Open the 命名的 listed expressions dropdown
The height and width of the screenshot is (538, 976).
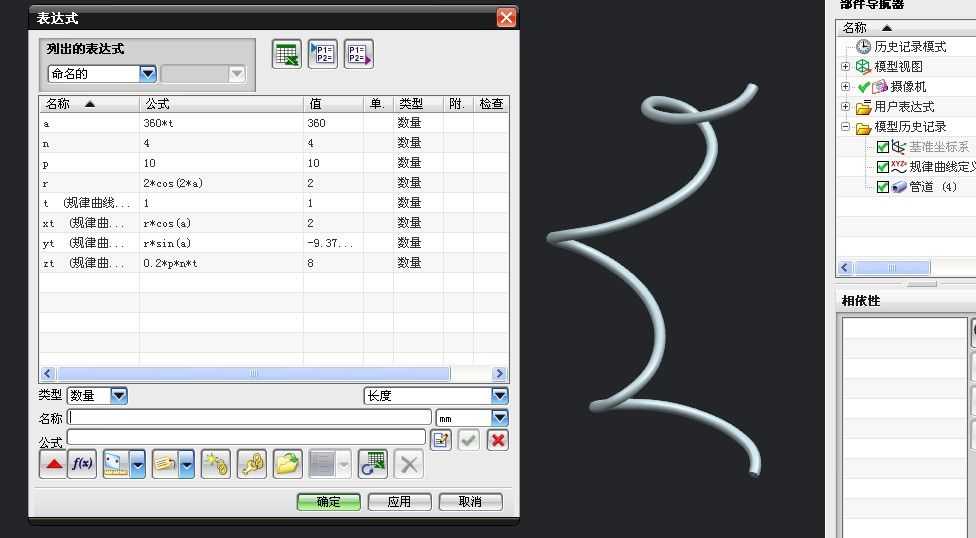click(x=148, y=74)
